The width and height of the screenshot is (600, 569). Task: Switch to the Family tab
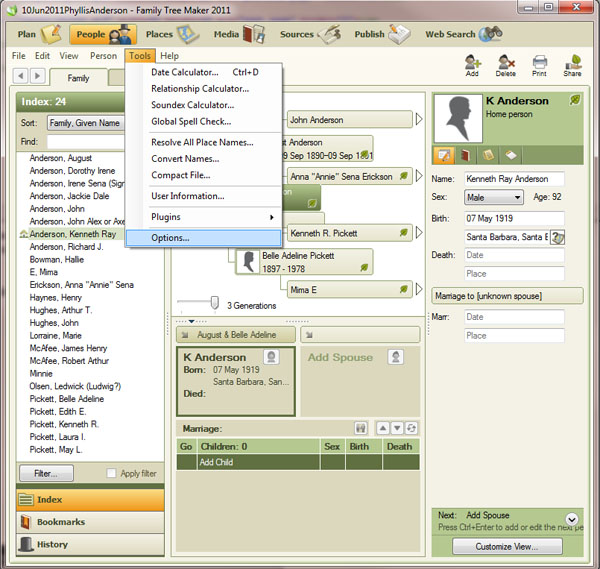pyautogui.click(x=78, y=78)
